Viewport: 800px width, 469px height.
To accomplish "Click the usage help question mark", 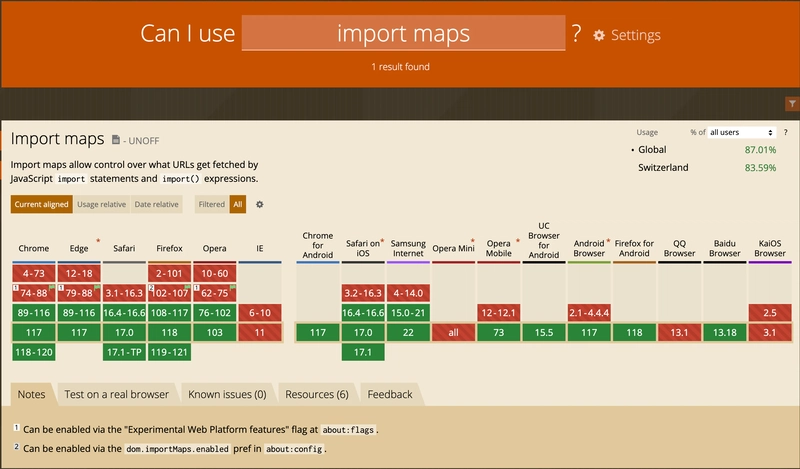I will click(785, 132).
